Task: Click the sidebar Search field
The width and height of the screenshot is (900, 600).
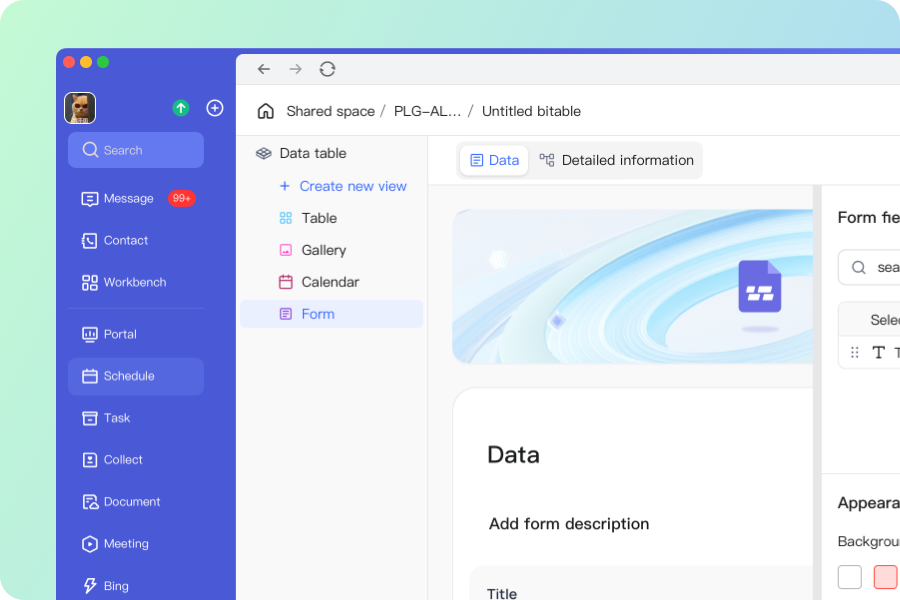Action: [135, 150]
